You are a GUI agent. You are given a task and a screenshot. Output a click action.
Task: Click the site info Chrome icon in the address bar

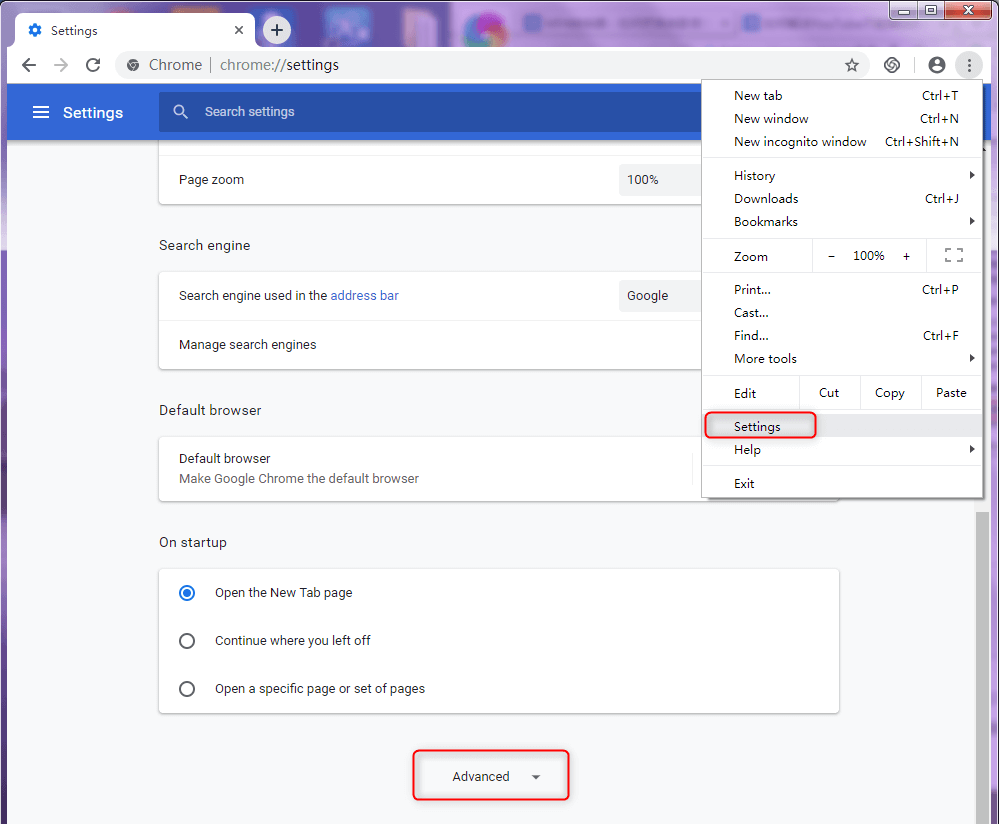(x=133, y=65)
